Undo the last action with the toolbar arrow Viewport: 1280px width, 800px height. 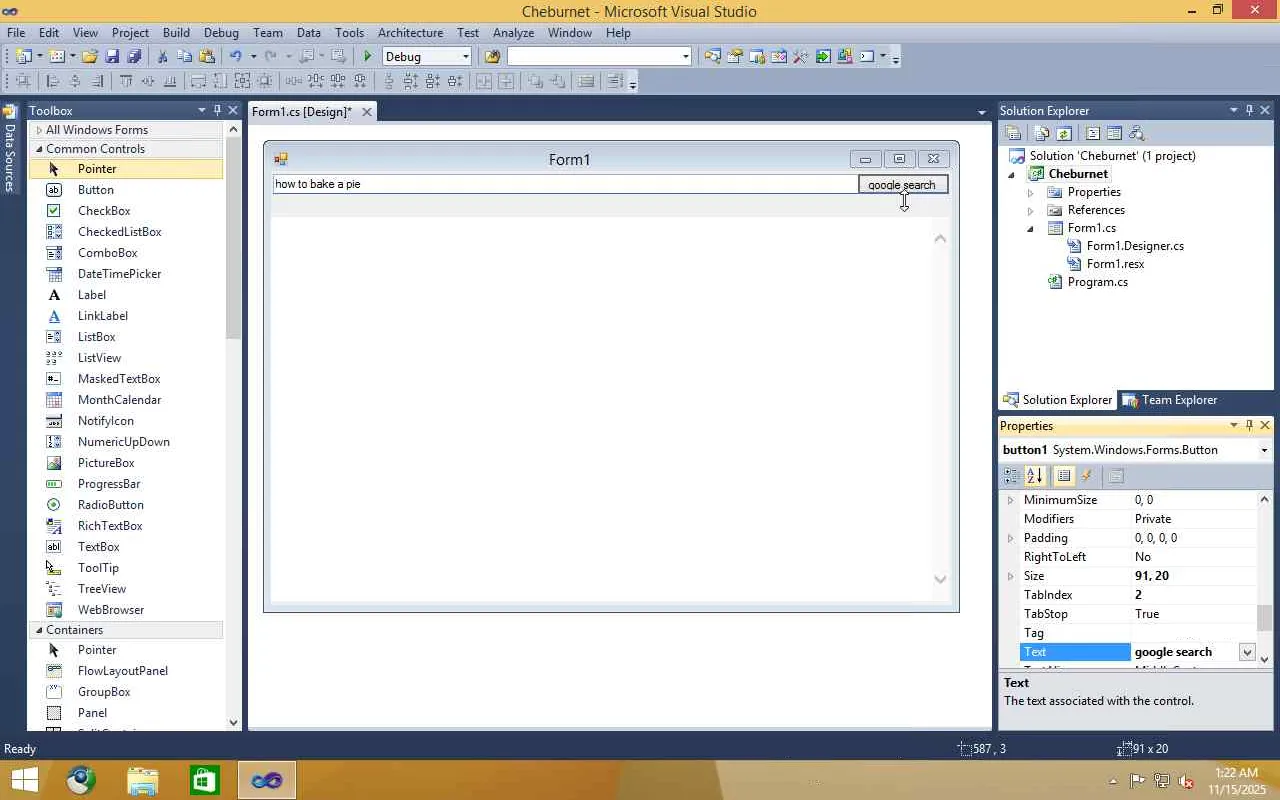pyautogui.click(x=236, y=57)
